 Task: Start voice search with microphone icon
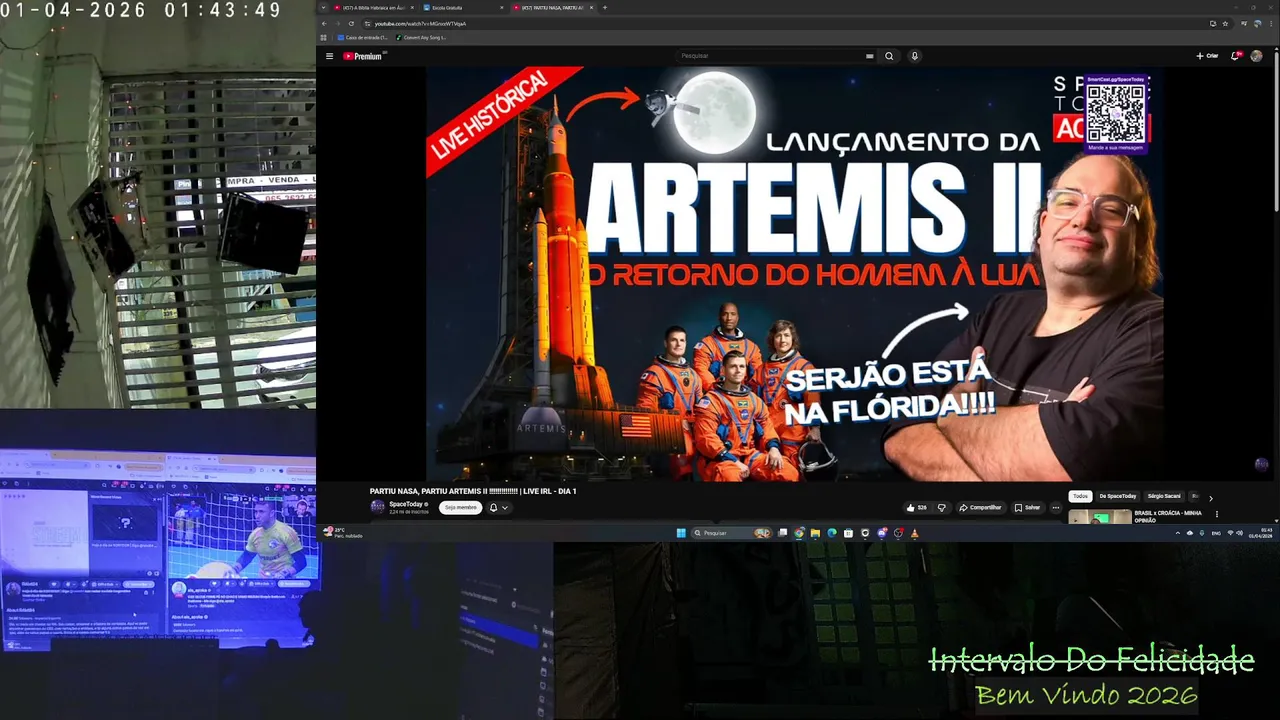pos(914,56)
